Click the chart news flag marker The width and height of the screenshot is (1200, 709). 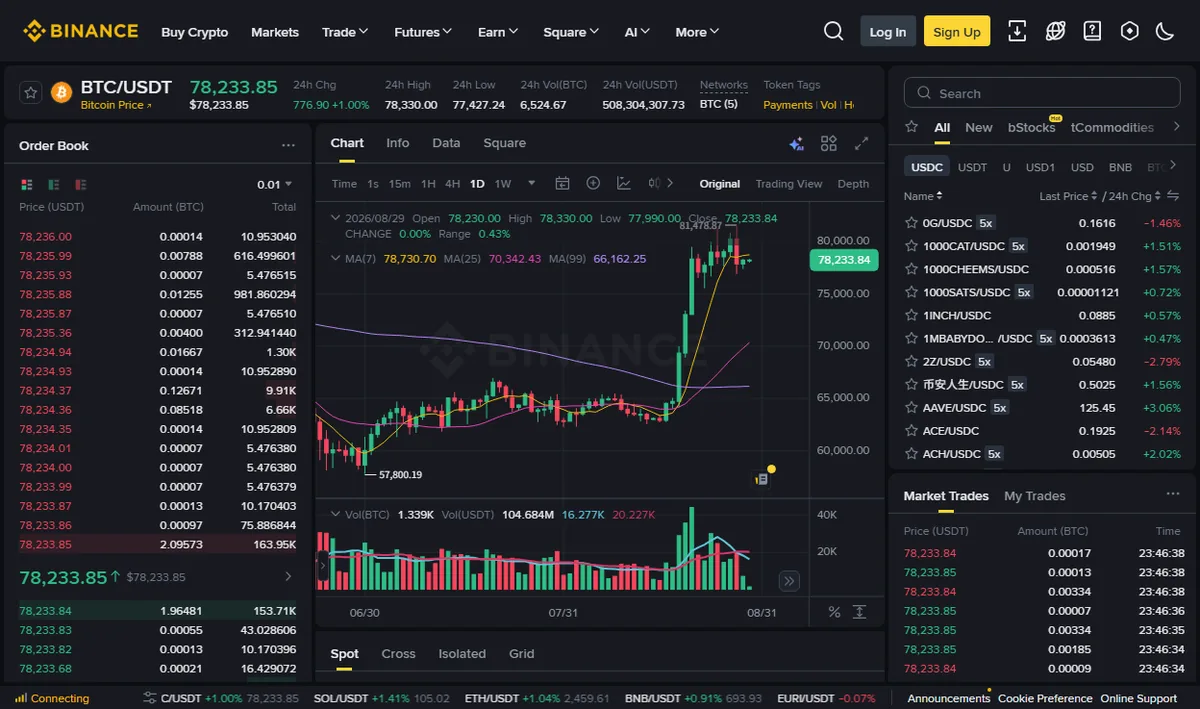pyautogui.click(x=761, y=479)
